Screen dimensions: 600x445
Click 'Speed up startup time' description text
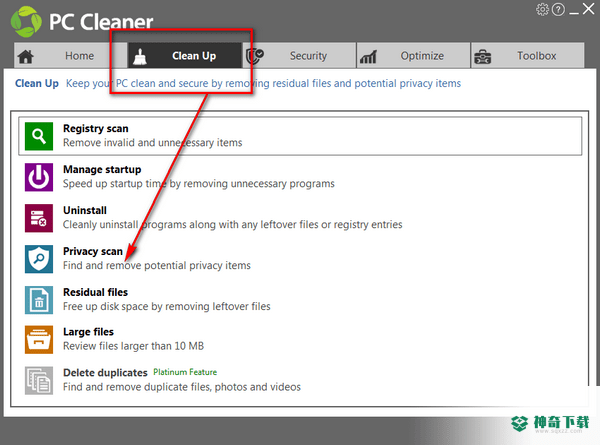199,184
